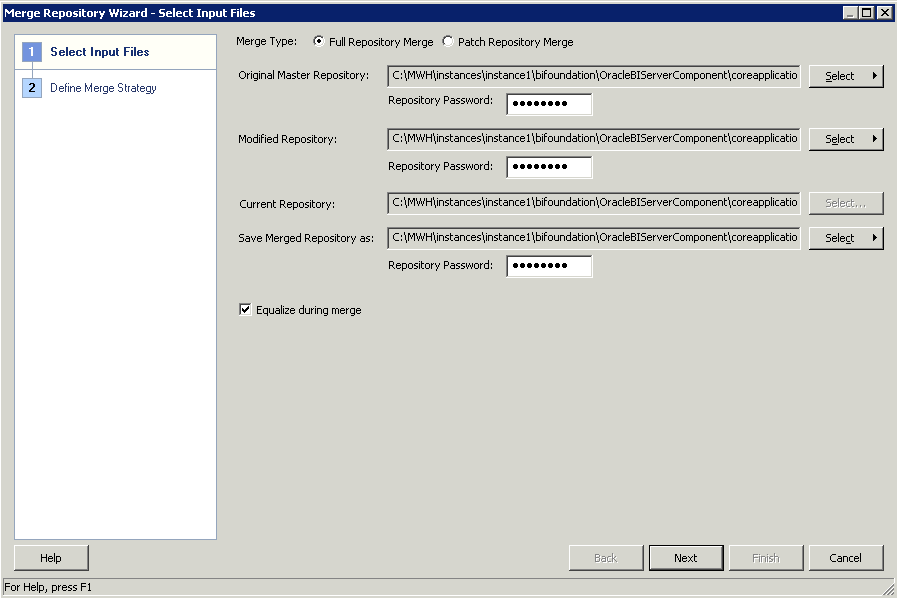897x598 pixels.
Task: Open Help for the wizard
Action: coord(51,558)
